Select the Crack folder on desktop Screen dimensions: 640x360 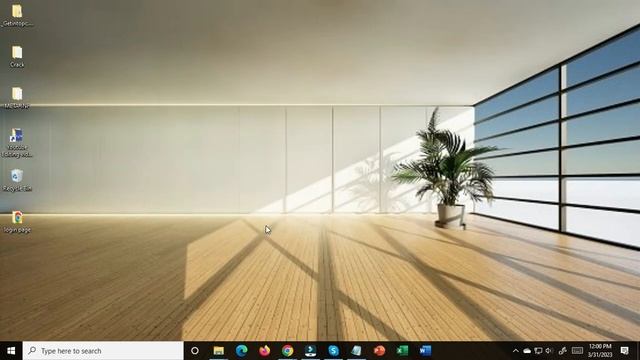click(x=17, y=57)
